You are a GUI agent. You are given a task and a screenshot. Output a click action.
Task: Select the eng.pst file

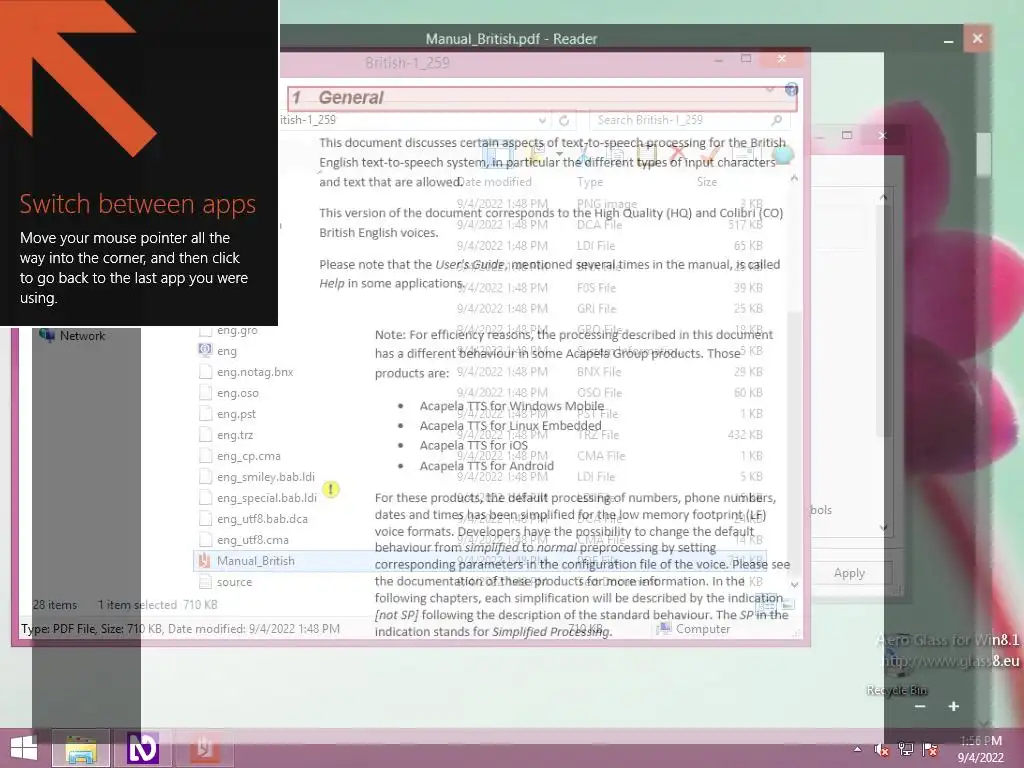tap(236, 414)
